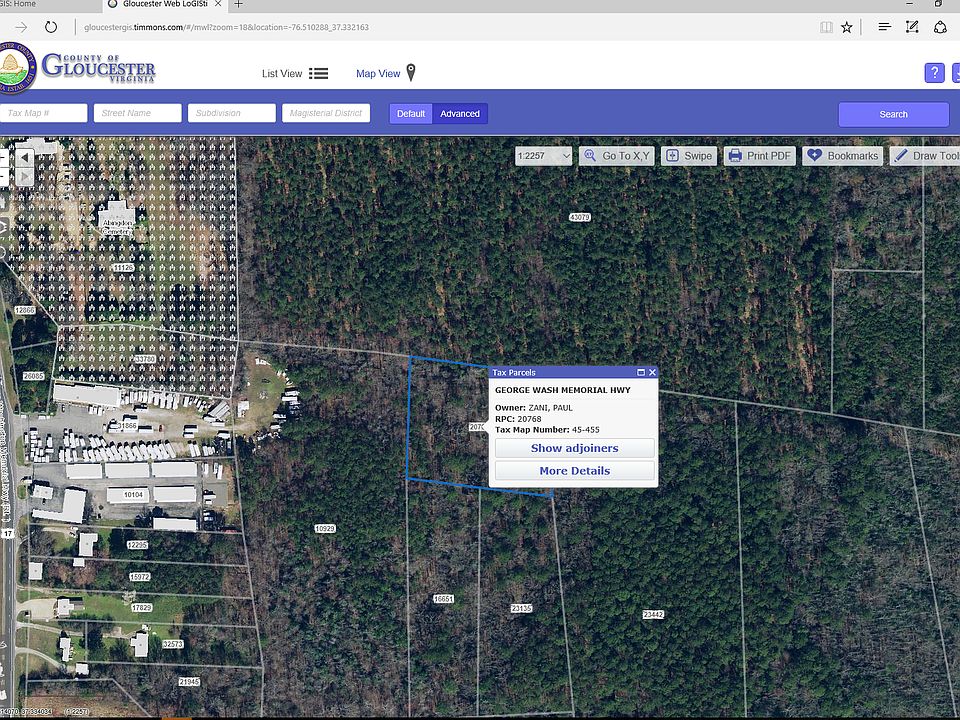
Task: Refresh the page in the browser
Action: coord(51,27)
